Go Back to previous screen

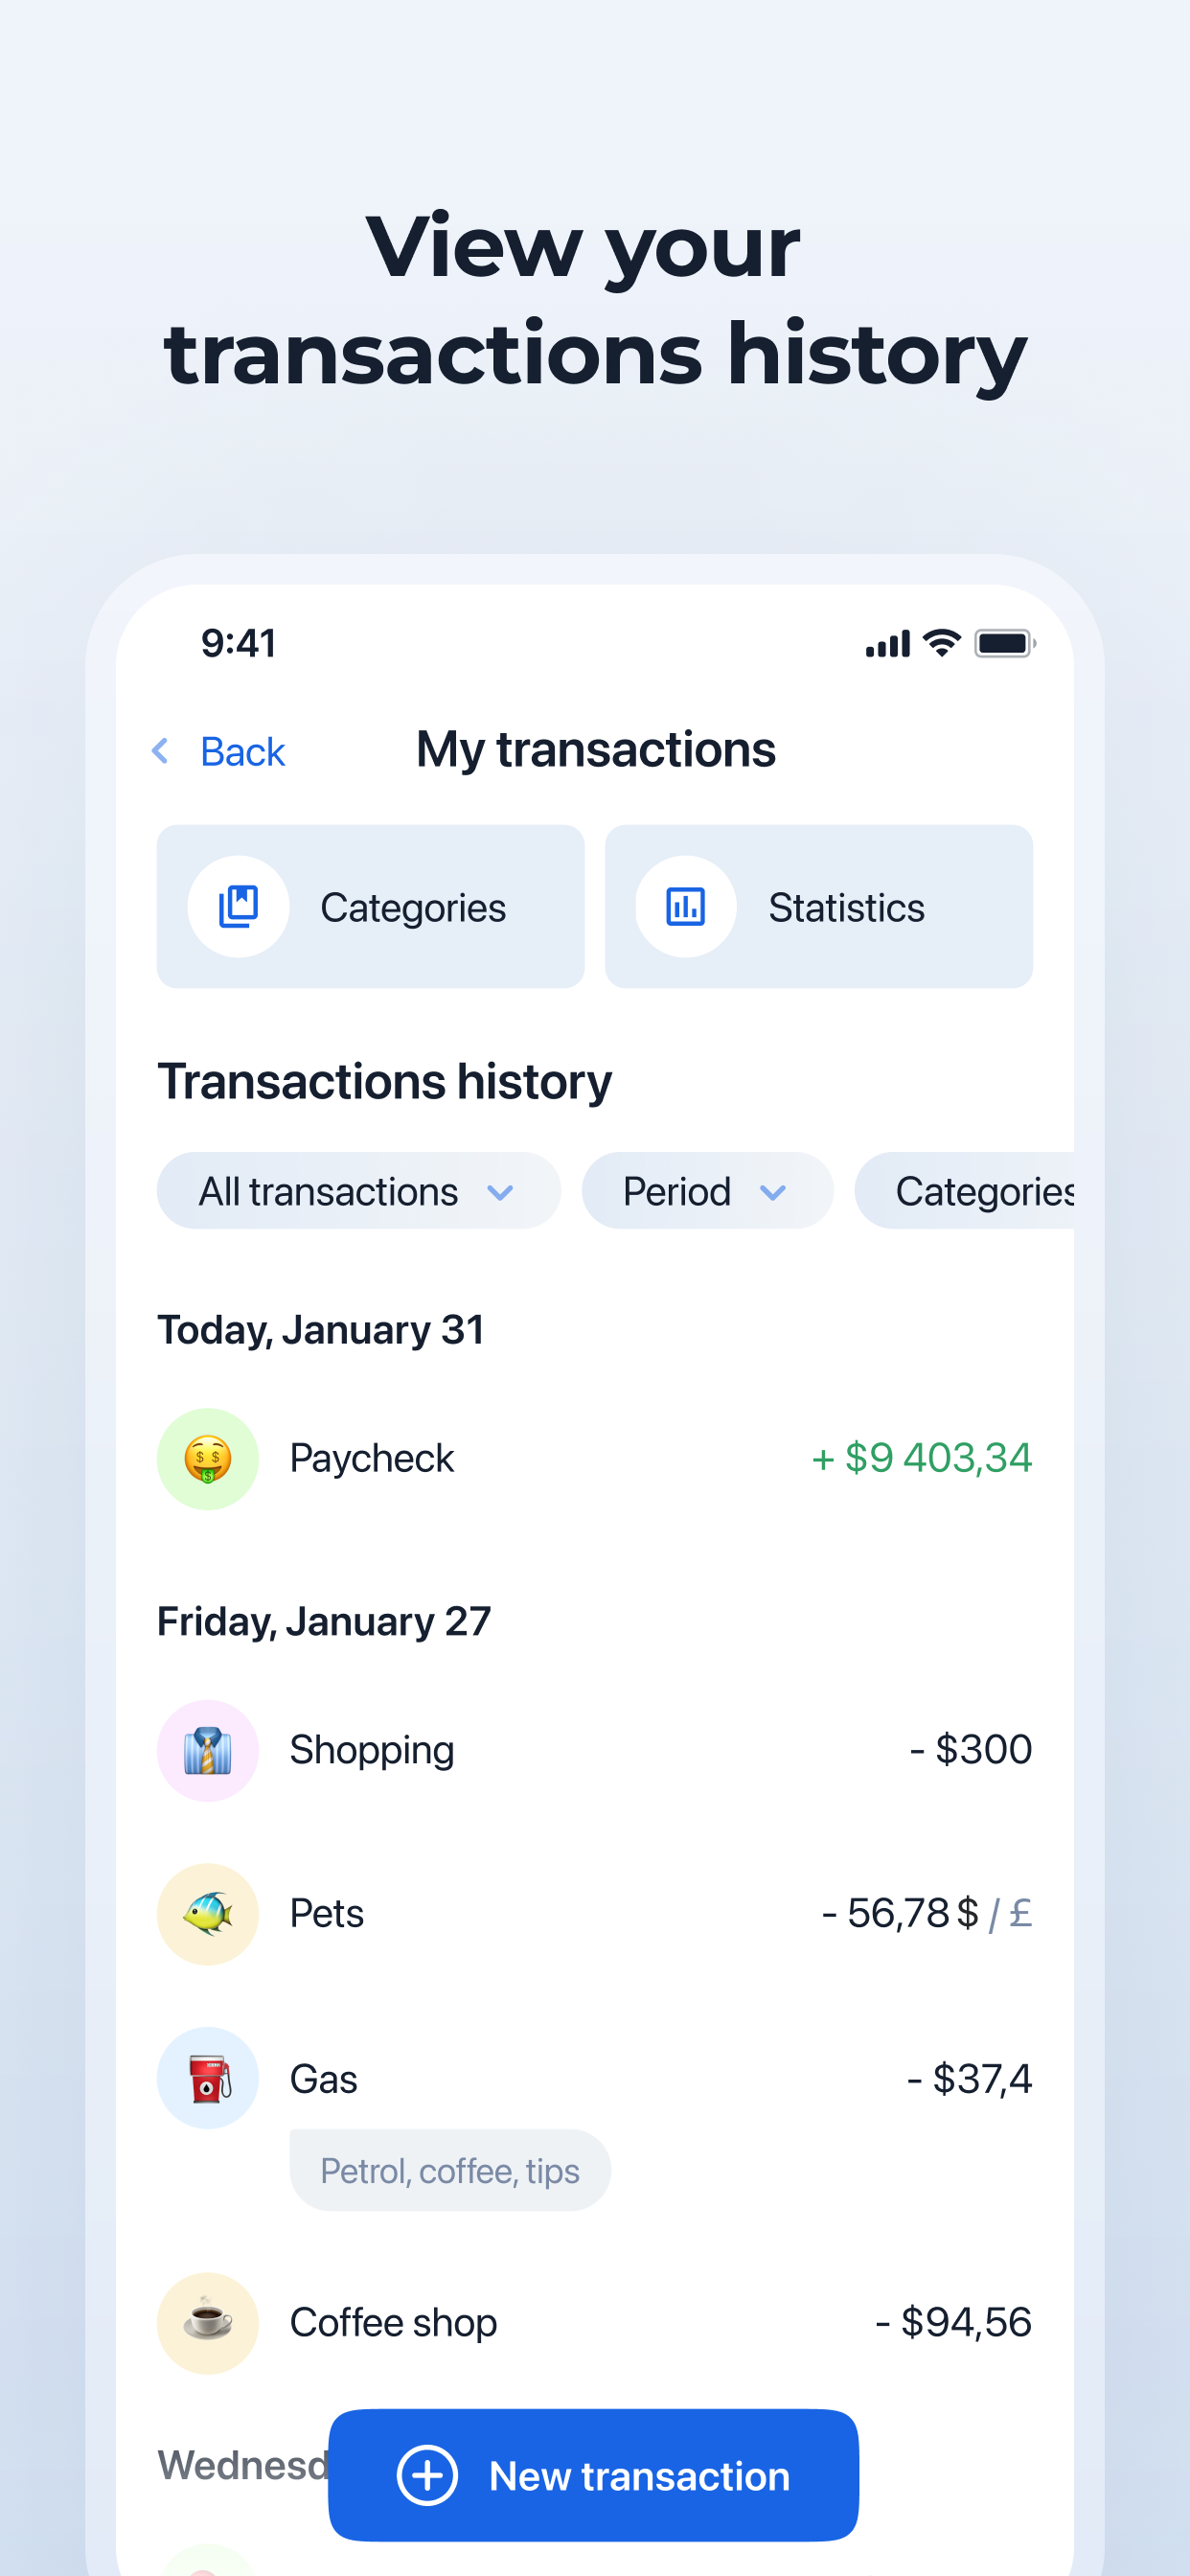218,751
